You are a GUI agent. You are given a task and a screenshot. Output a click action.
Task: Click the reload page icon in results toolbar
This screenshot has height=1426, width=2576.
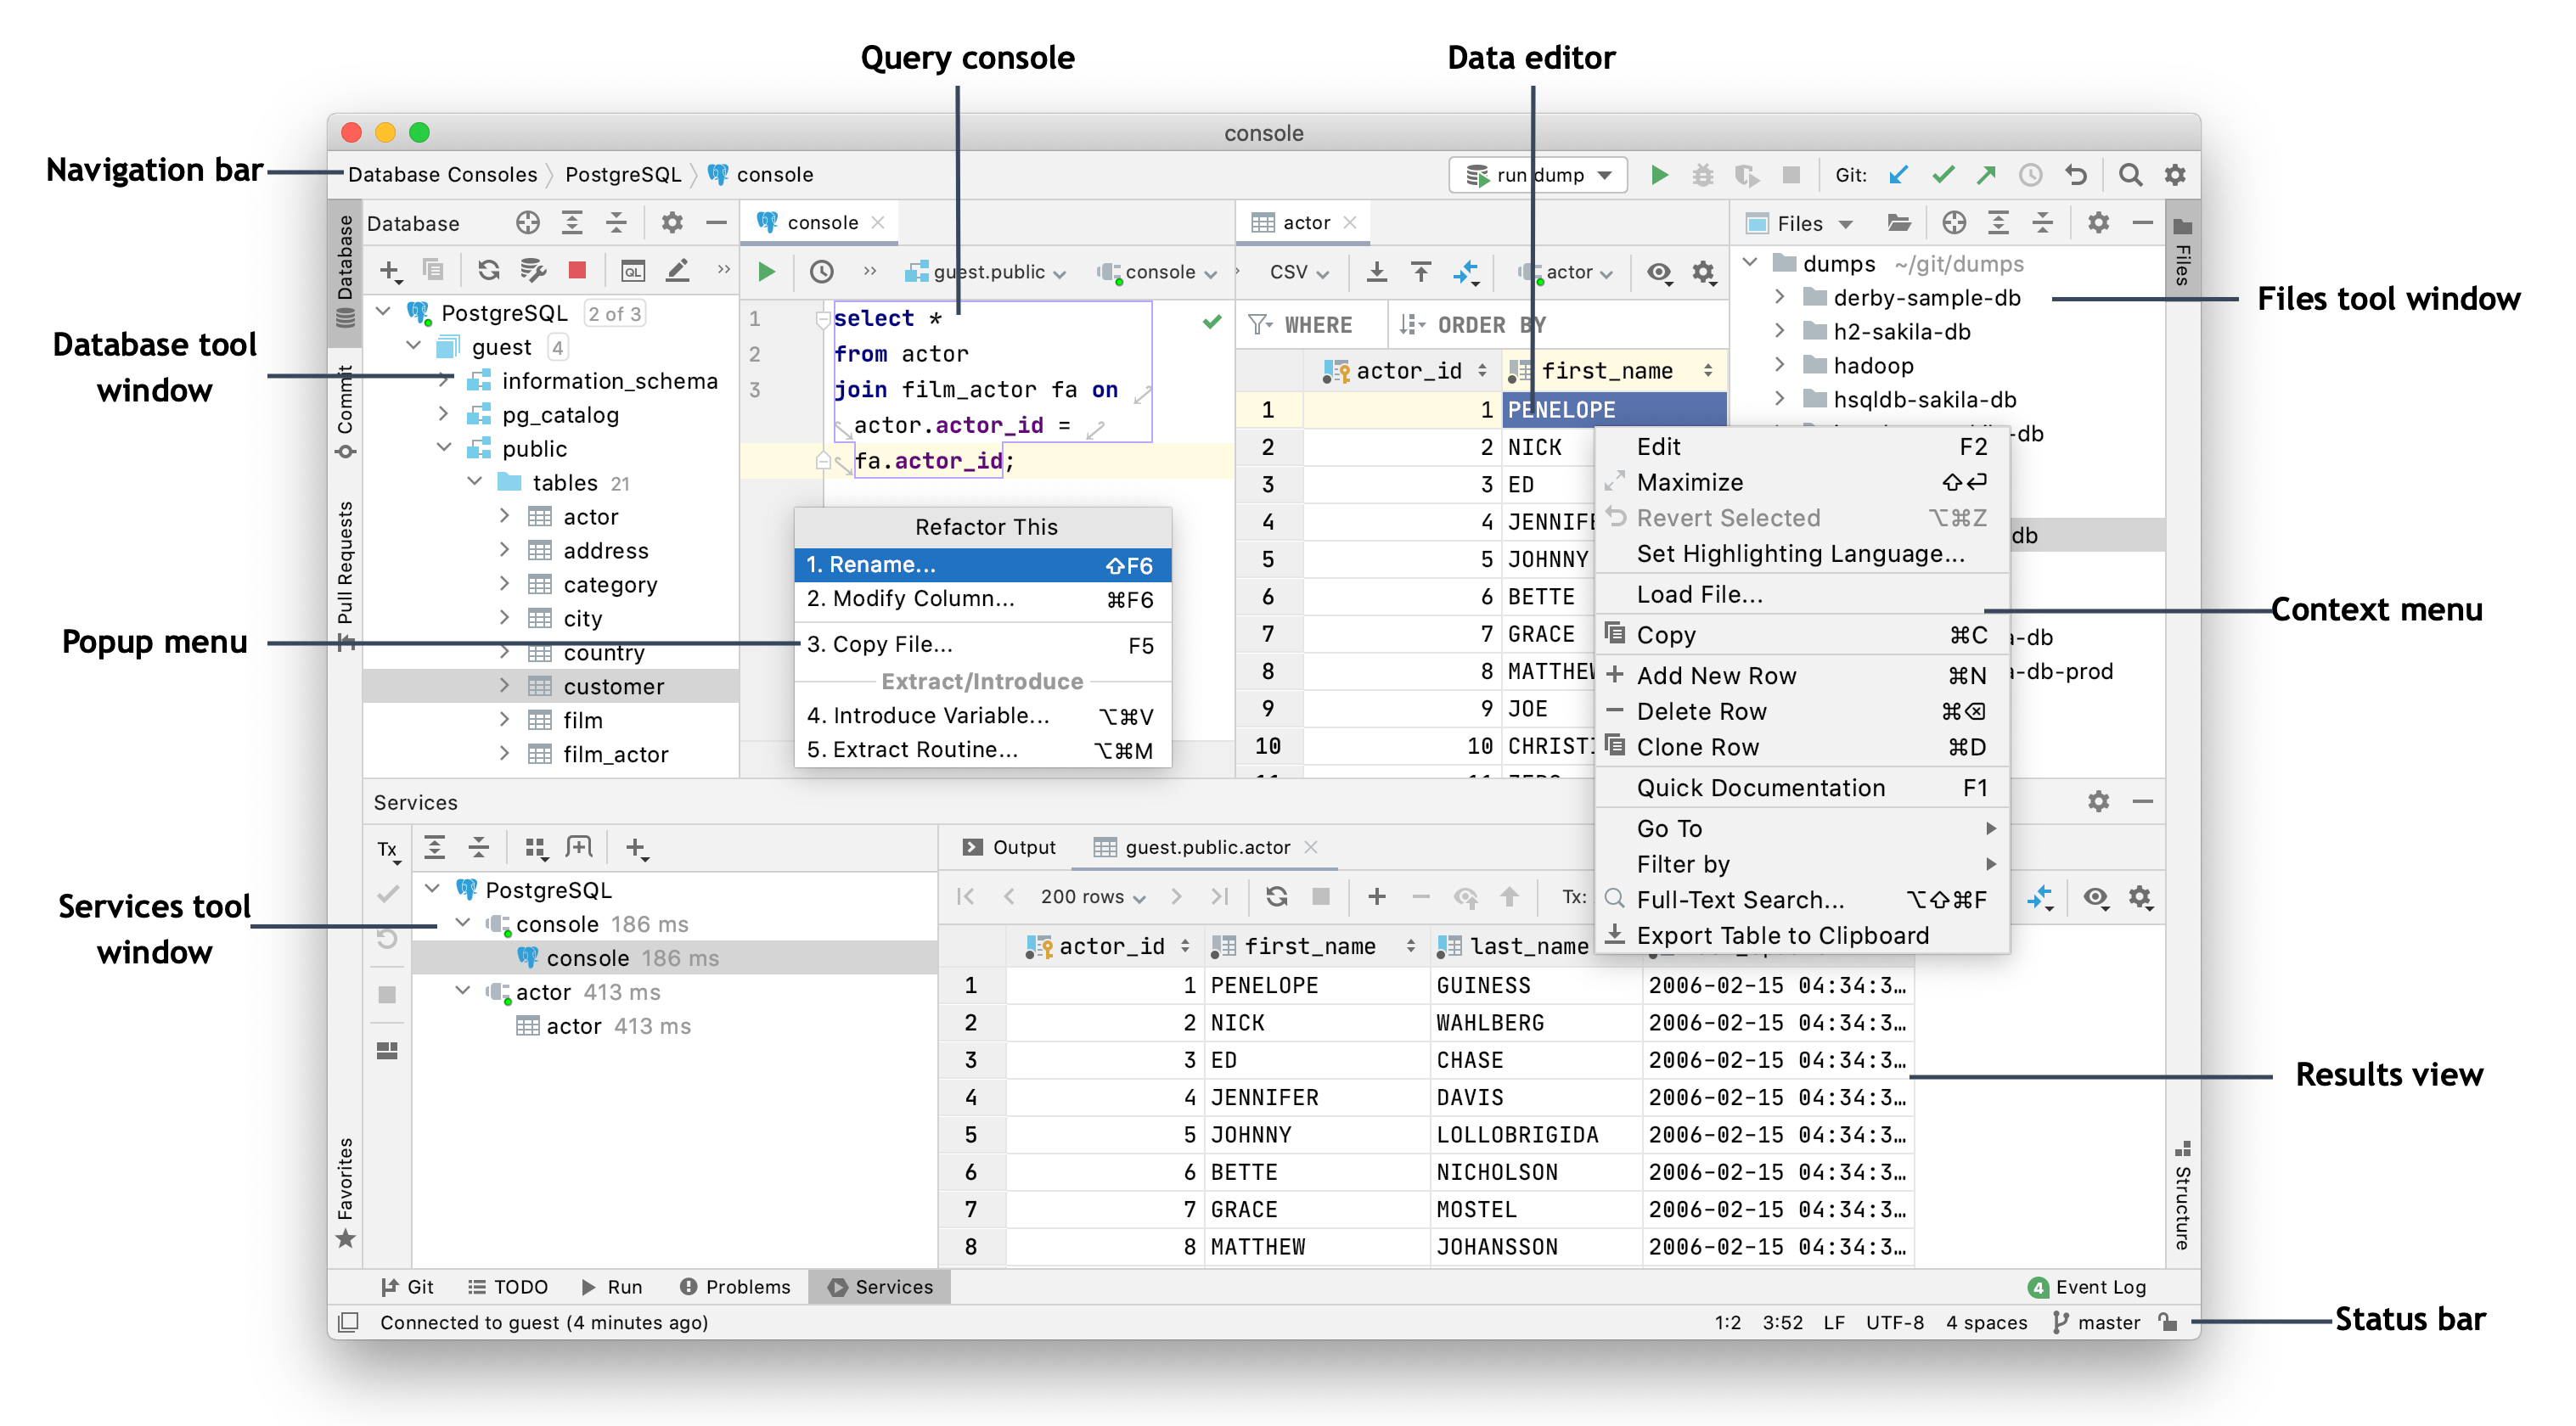(1276, 897)
